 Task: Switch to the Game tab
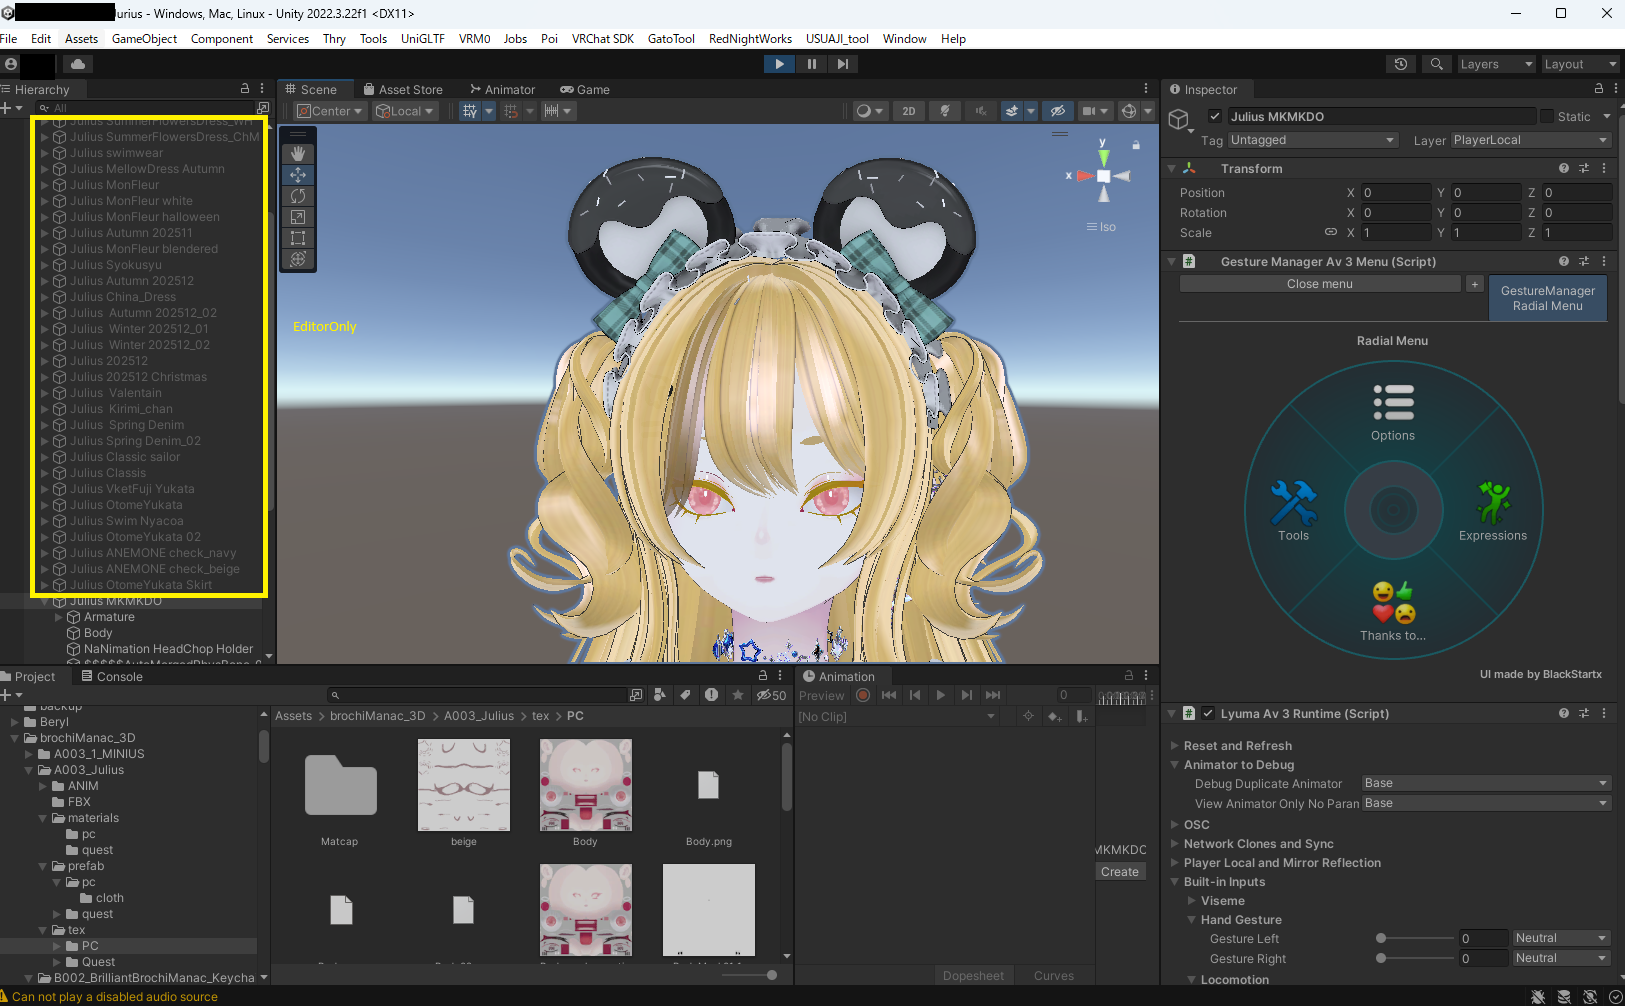pyautogui.click(x=585, y=89)
